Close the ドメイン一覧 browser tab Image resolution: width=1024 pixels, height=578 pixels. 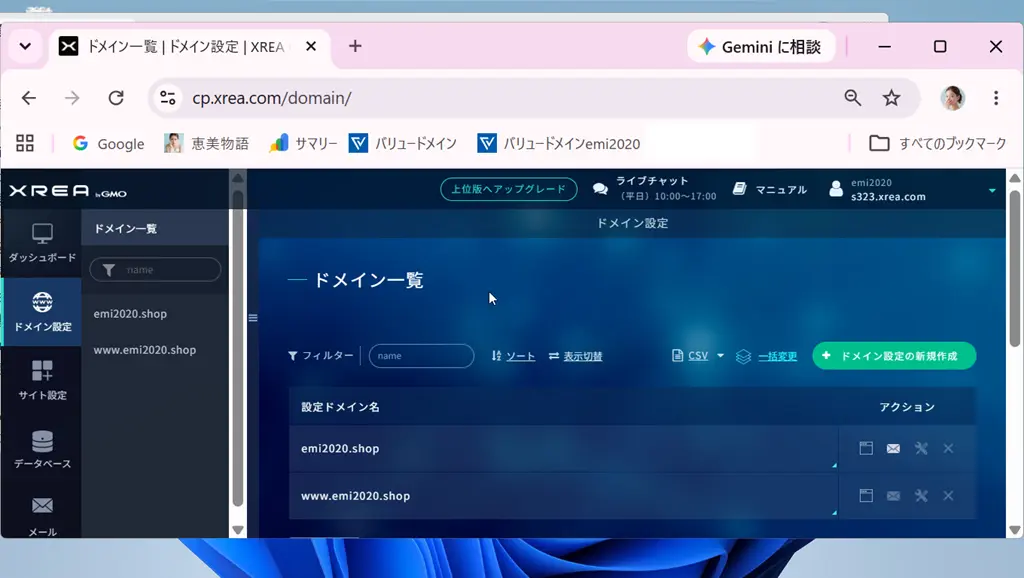pos(311,46)
